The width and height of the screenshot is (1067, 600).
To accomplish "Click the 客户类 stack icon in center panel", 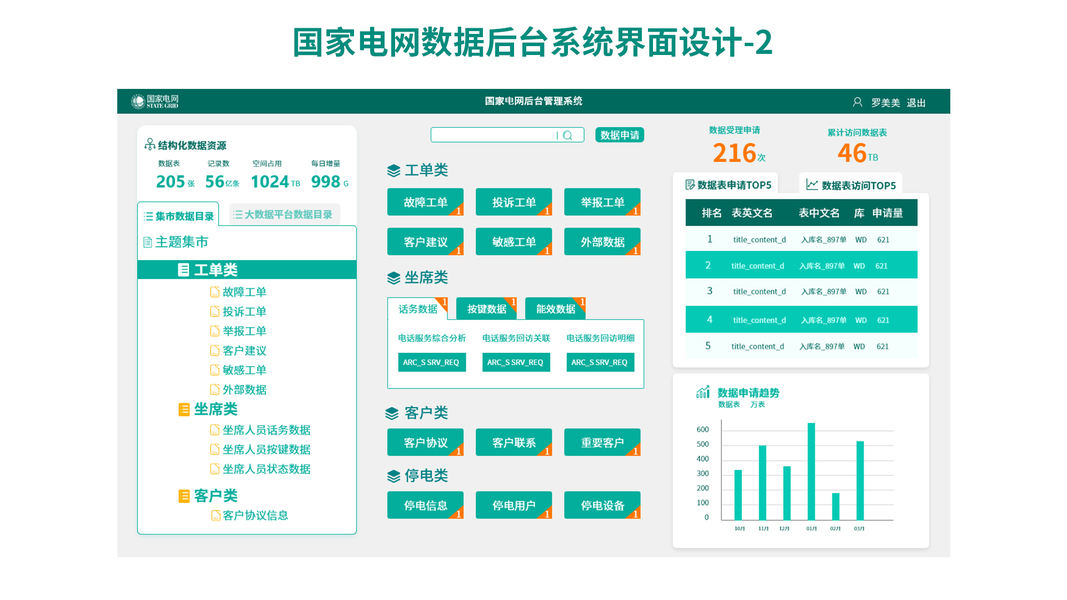I will (x=392, y=414).
